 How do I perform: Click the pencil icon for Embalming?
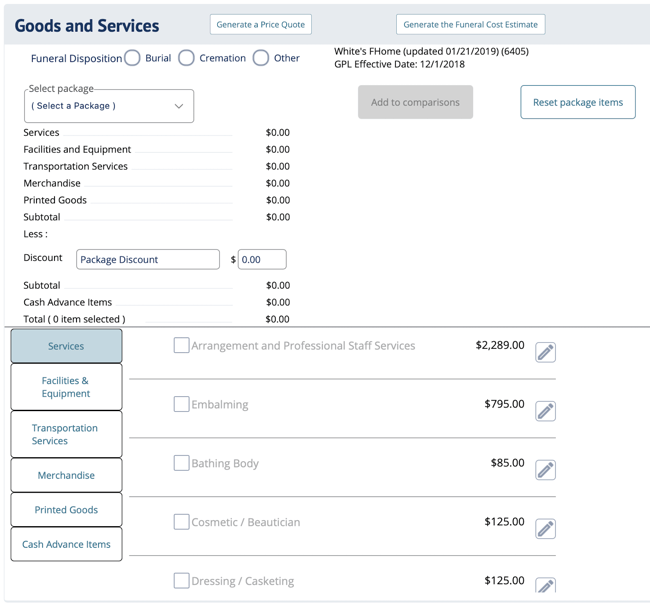tap(545, 411)
